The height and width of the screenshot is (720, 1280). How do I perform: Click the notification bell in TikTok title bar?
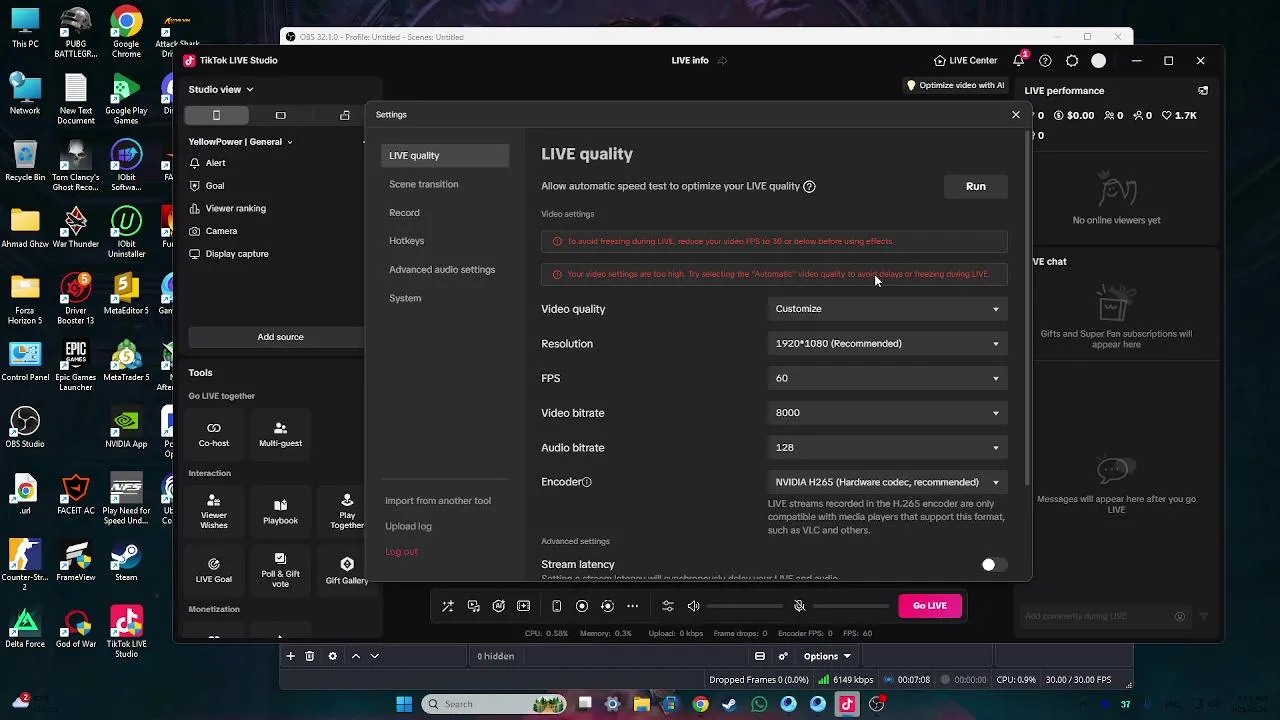[x=1018, y=61]
